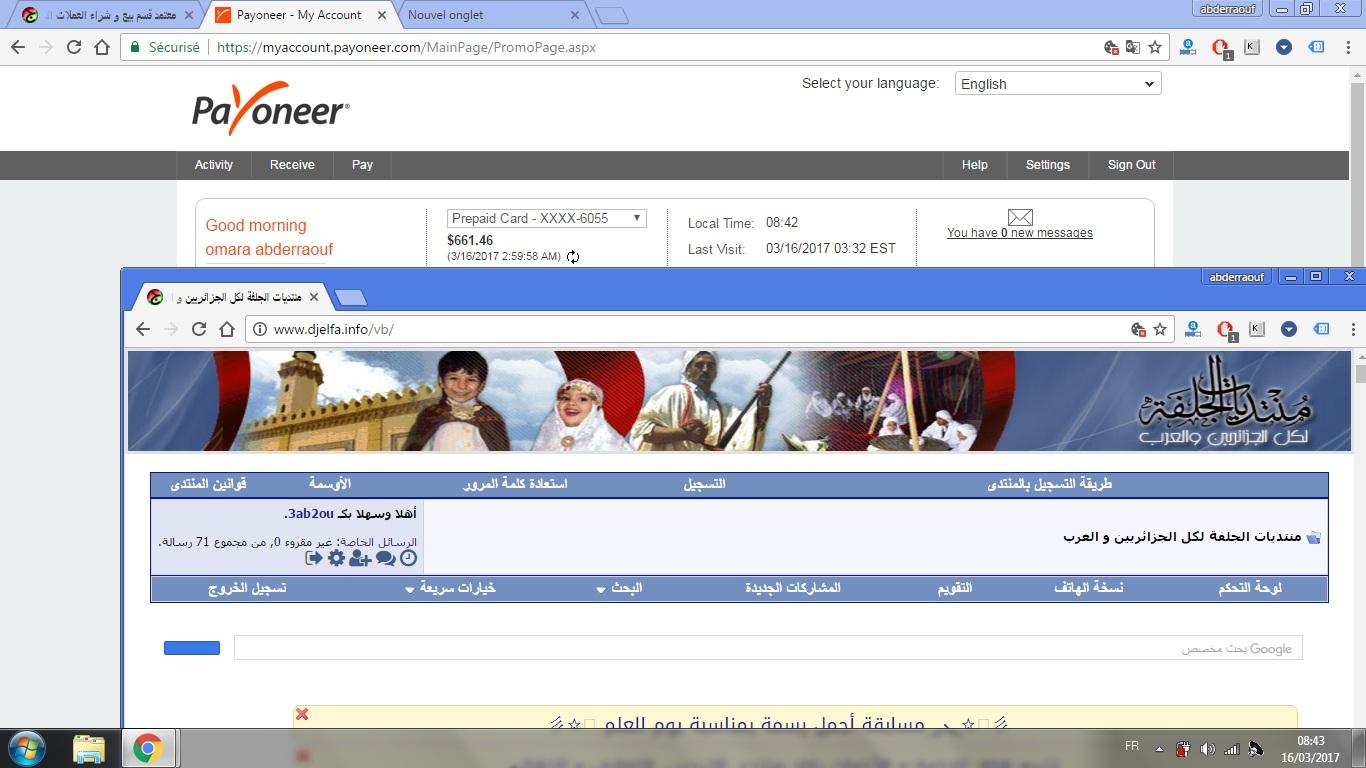Expand the Prepaid Card XXXX-6055 dropdown
Screen dimensions: 1366x768
(546, 218)
